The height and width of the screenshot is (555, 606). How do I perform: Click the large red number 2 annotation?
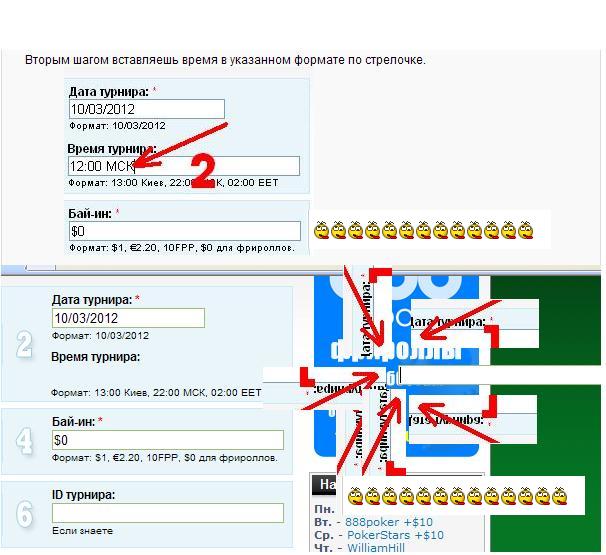[203, 172]
